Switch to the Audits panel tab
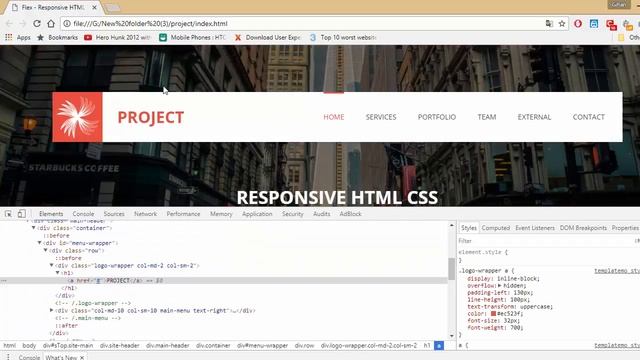640x360 pixels. 322,214
